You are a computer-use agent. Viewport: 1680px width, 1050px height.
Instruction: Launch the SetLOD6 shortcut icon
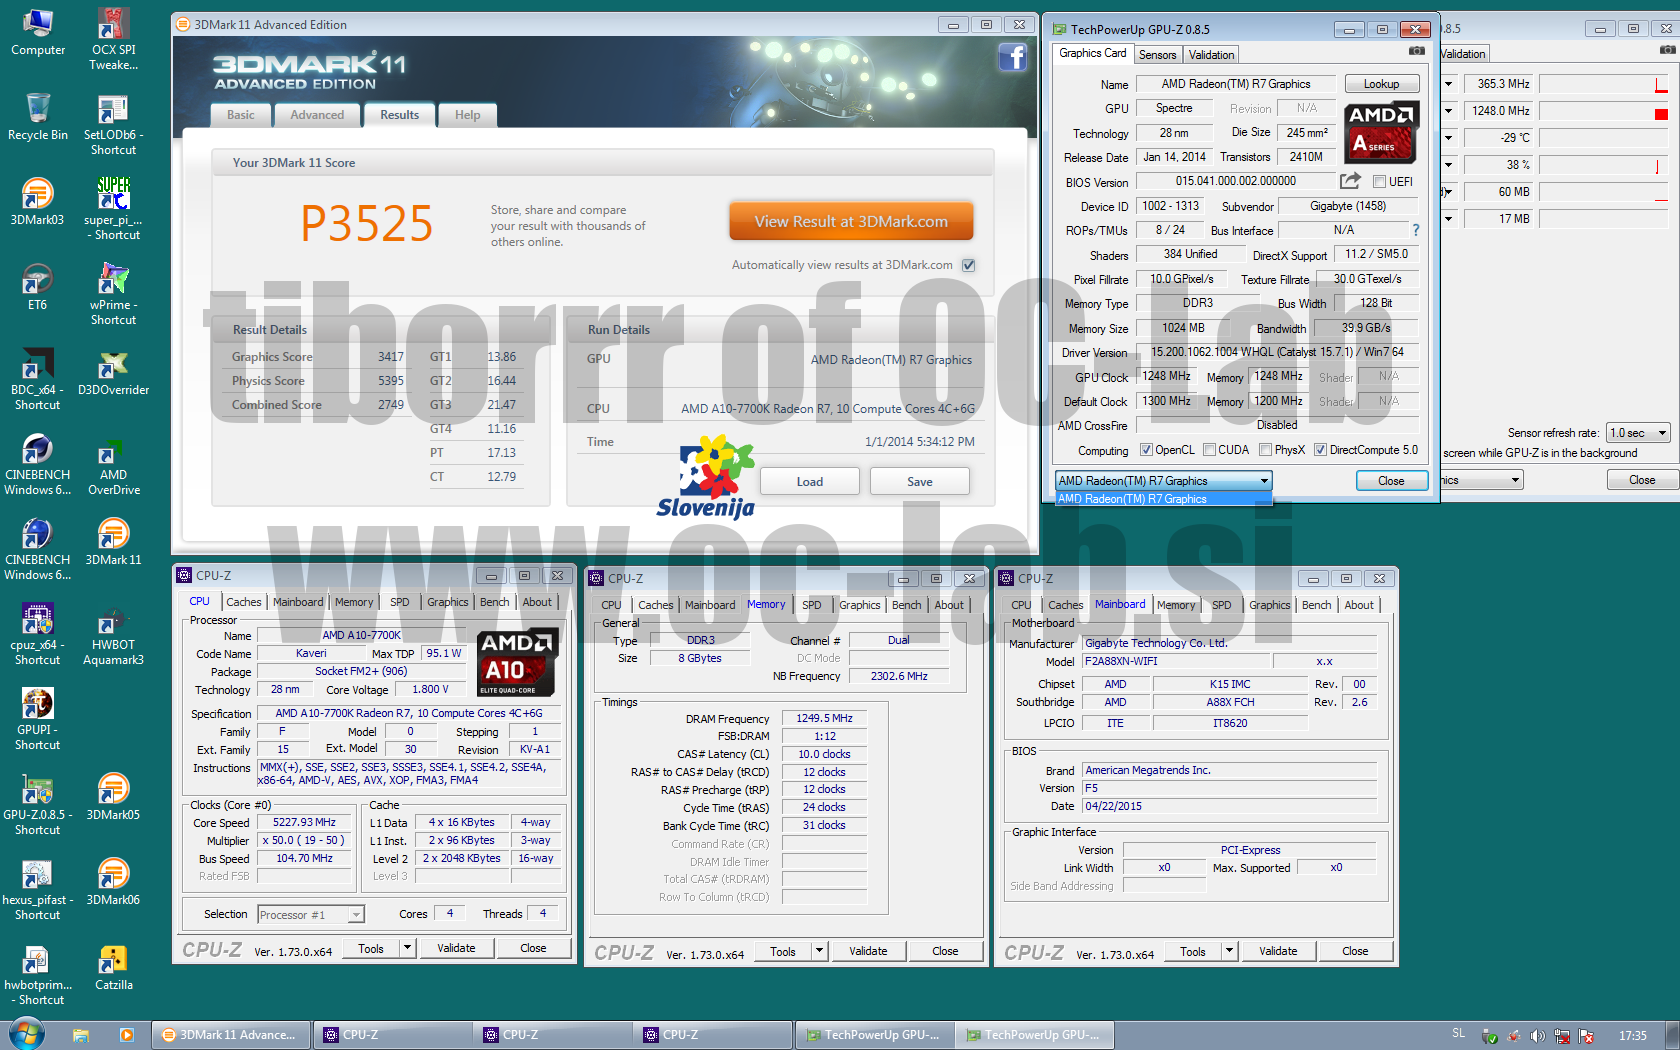113,125
